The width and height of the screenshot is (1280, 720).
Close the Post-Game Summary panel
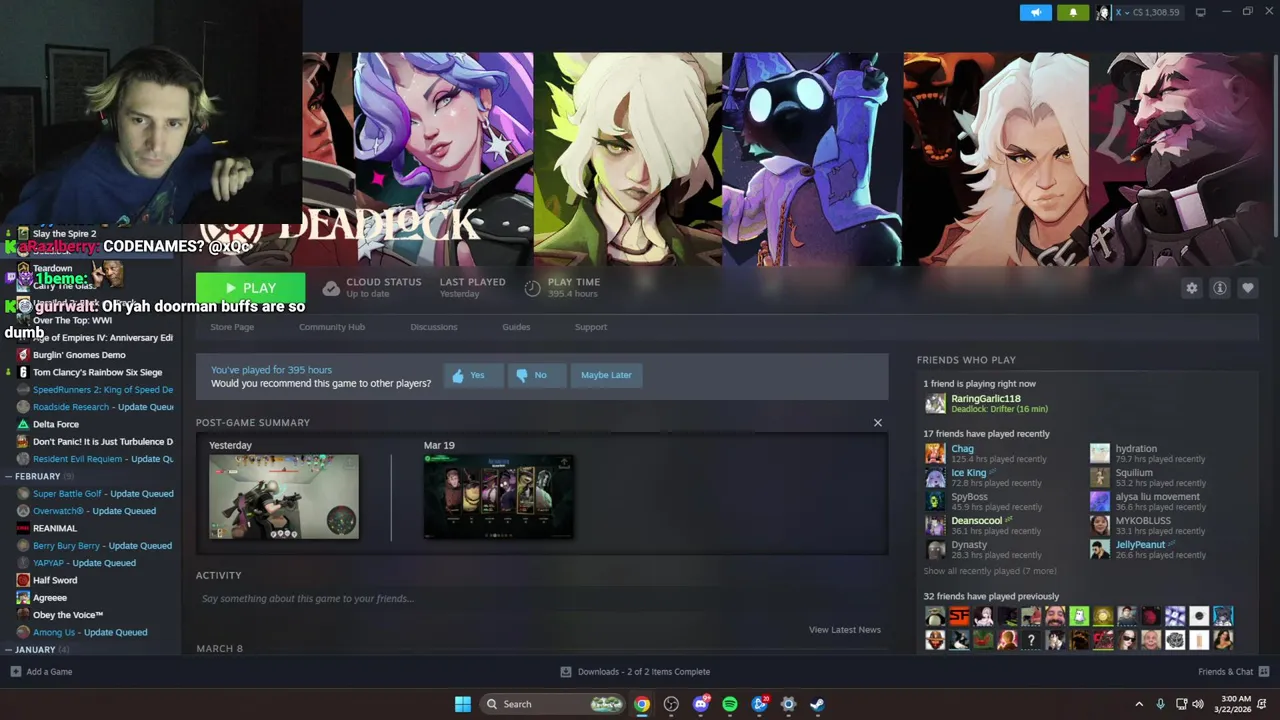[878, 423]
